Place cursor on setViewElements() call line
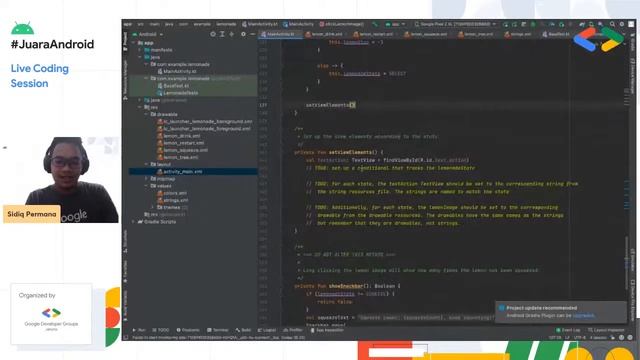 [x=331, y=105]
